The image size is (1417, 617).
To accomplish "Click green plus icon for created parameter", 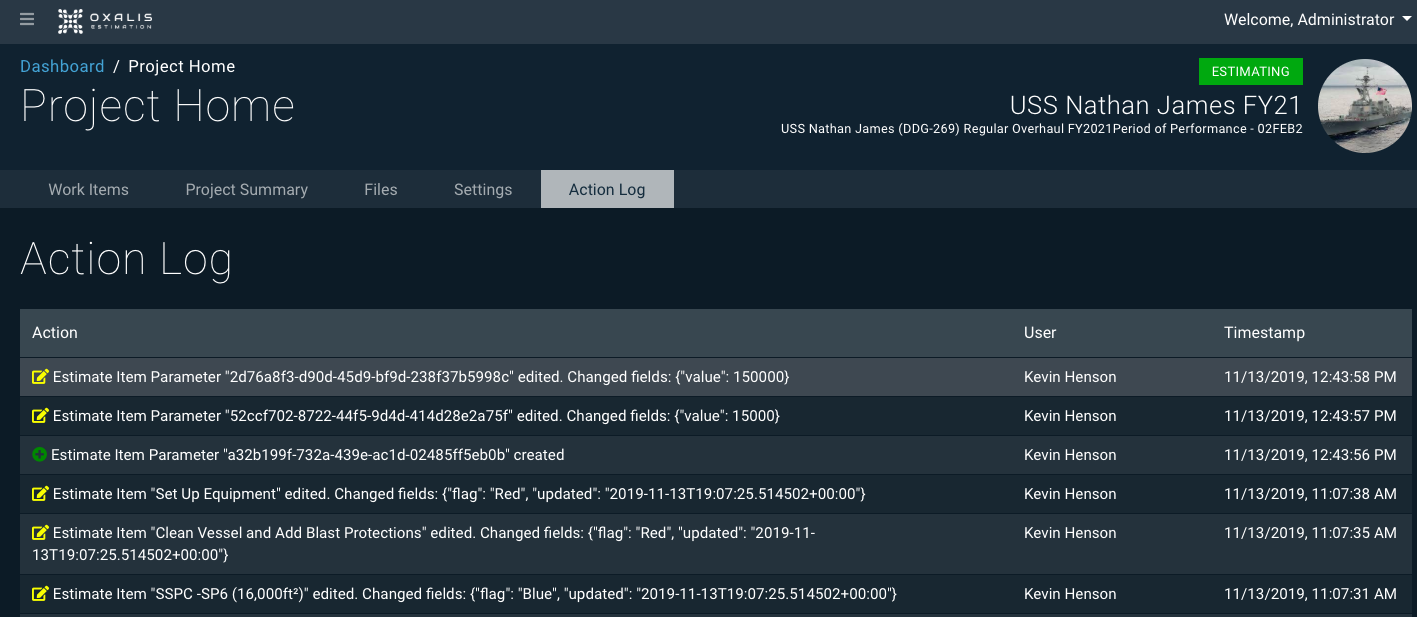I will click(x=40, y=455).
